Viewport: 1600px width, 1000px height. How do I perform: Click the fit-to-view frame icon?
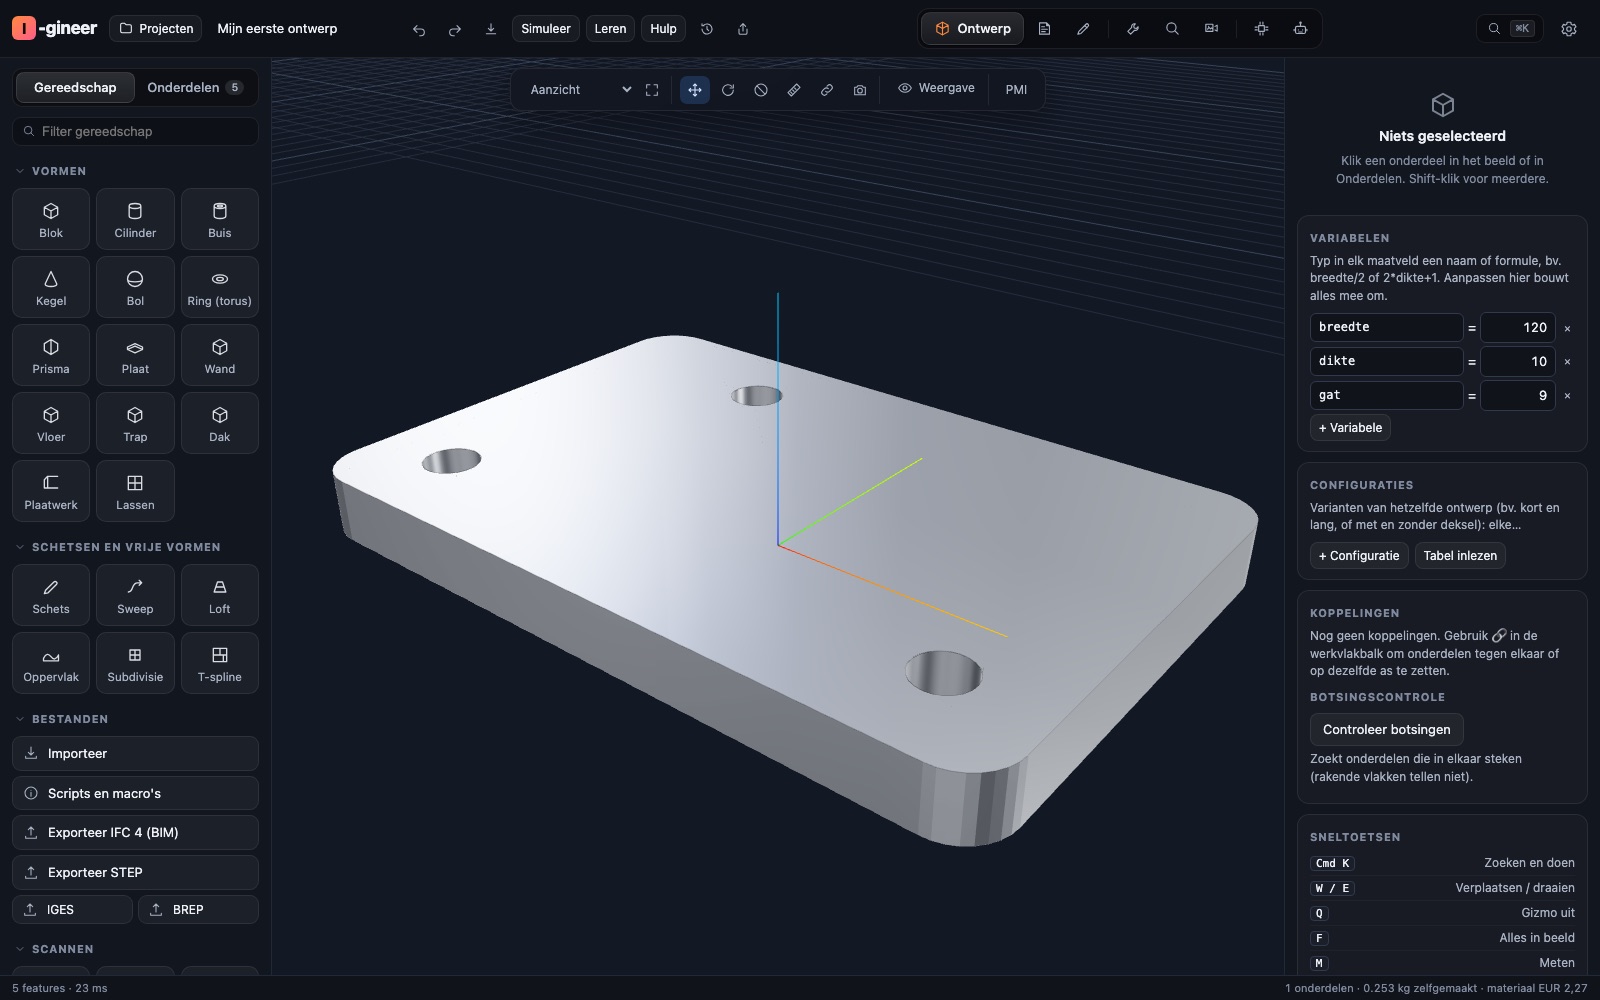pyautogui.click(x=652, y=89)
